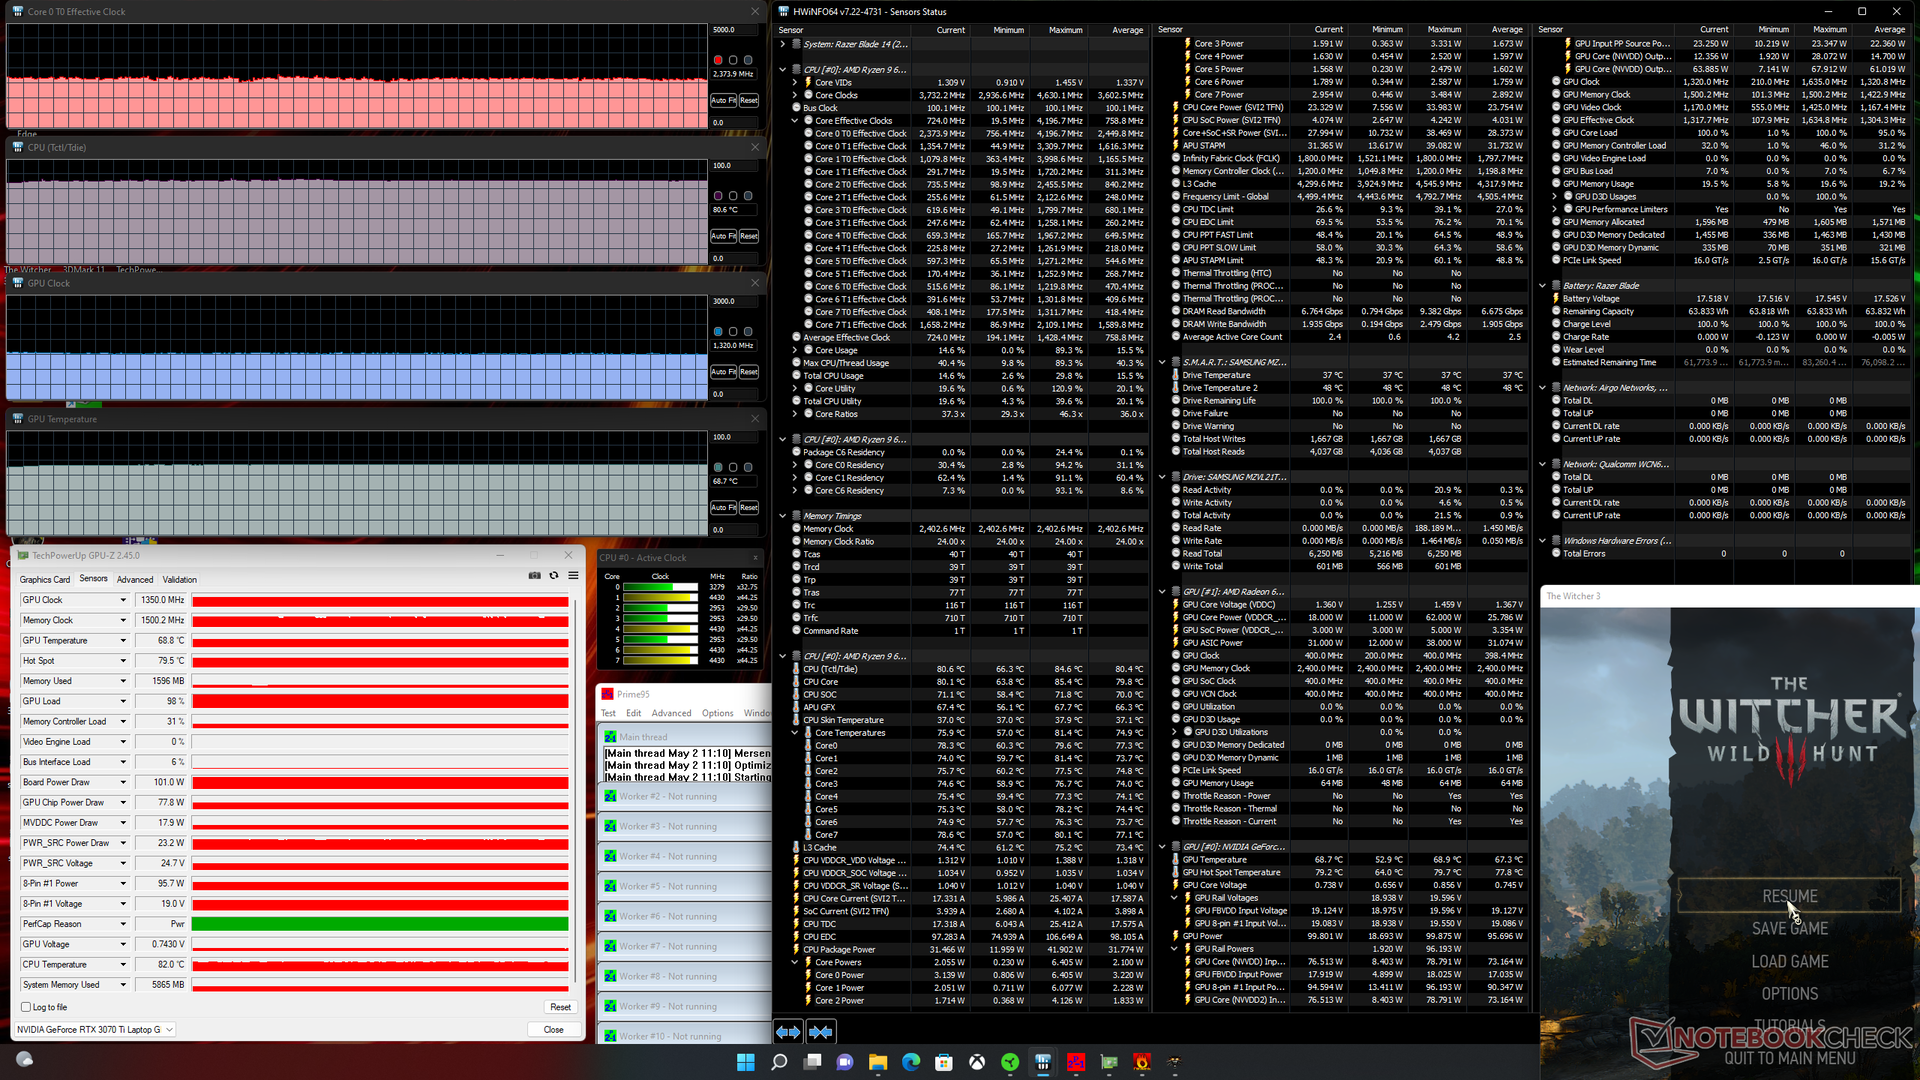
Task: Toggle the third dot on CPU Tctl/Tdie graph
Action: tap(748, 196)
